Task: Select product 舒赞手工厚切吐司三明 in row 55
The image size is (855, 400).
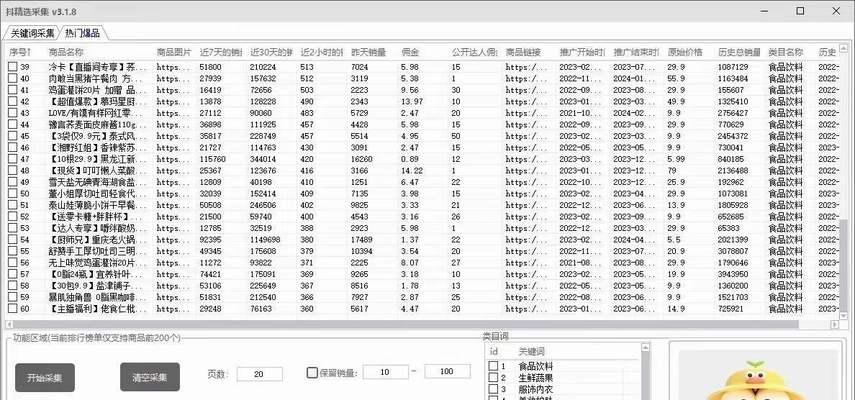Action: coord(98,251)
